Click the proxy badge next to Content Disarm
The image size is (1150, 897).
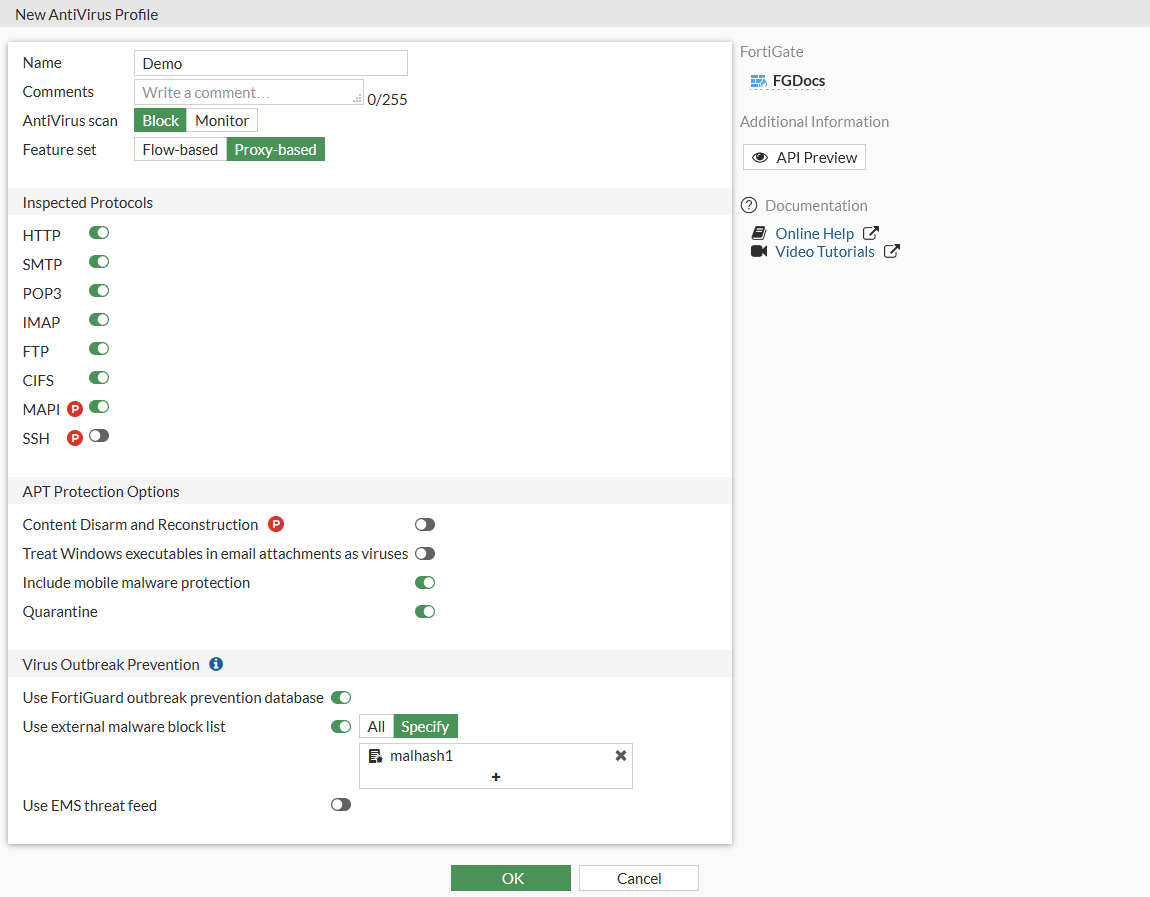coord(276,524)
